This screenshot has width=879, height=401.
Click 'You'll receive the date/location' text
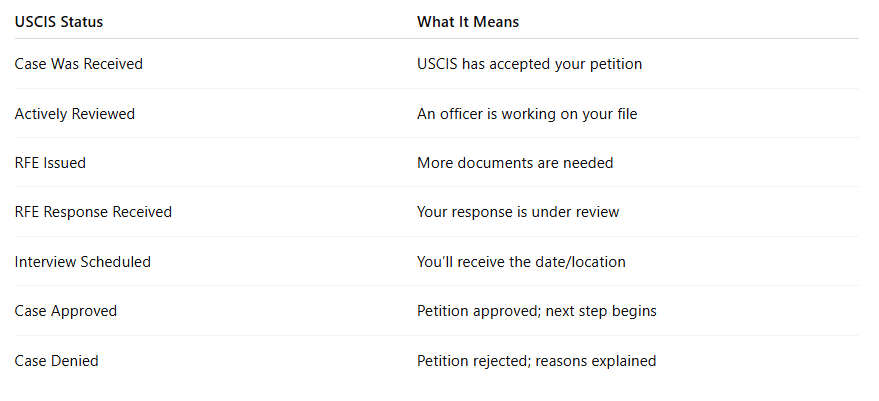point(521,262)
